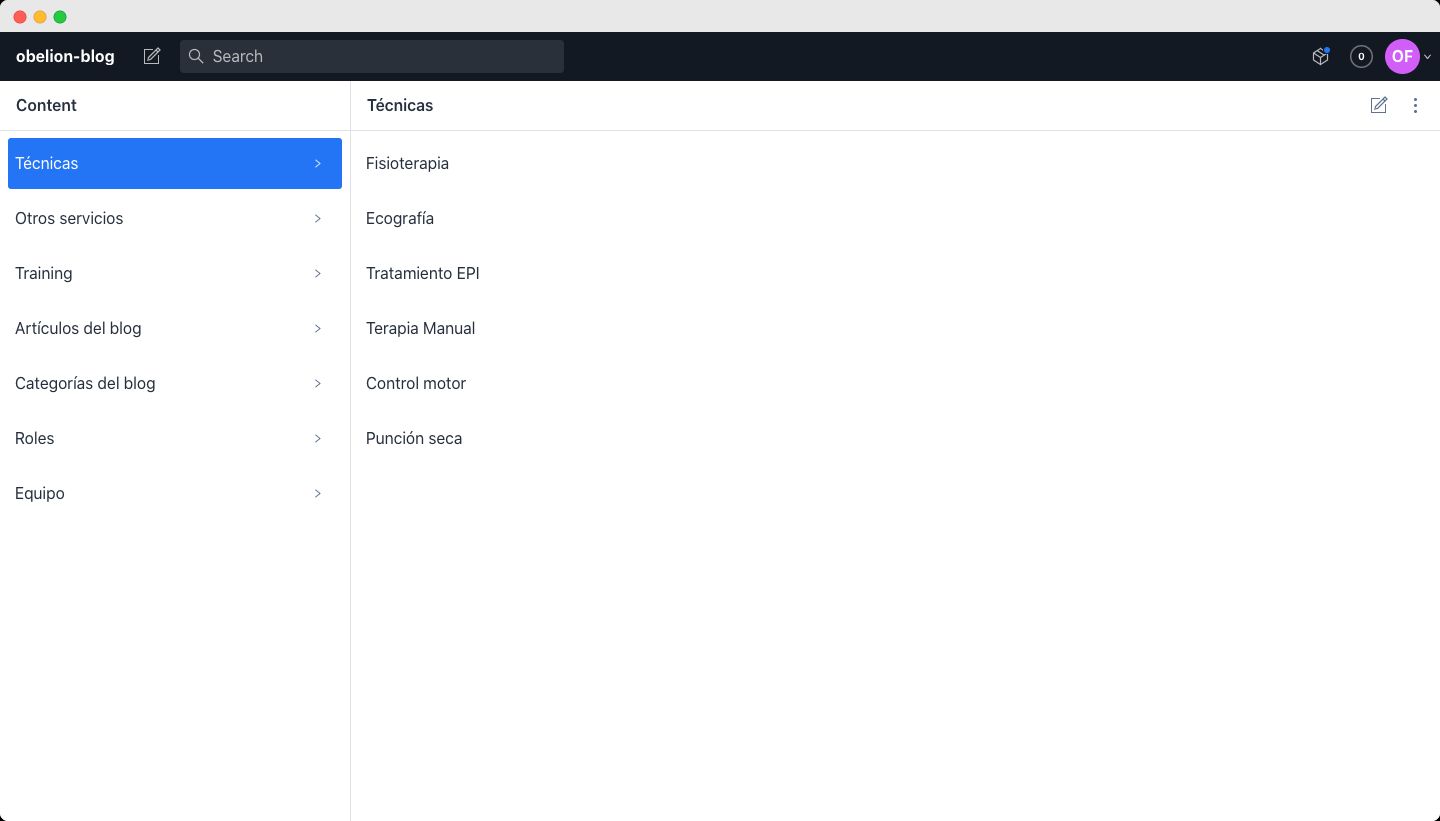Open the three-dot menu in Técnicas pane

pos(1415,105)
